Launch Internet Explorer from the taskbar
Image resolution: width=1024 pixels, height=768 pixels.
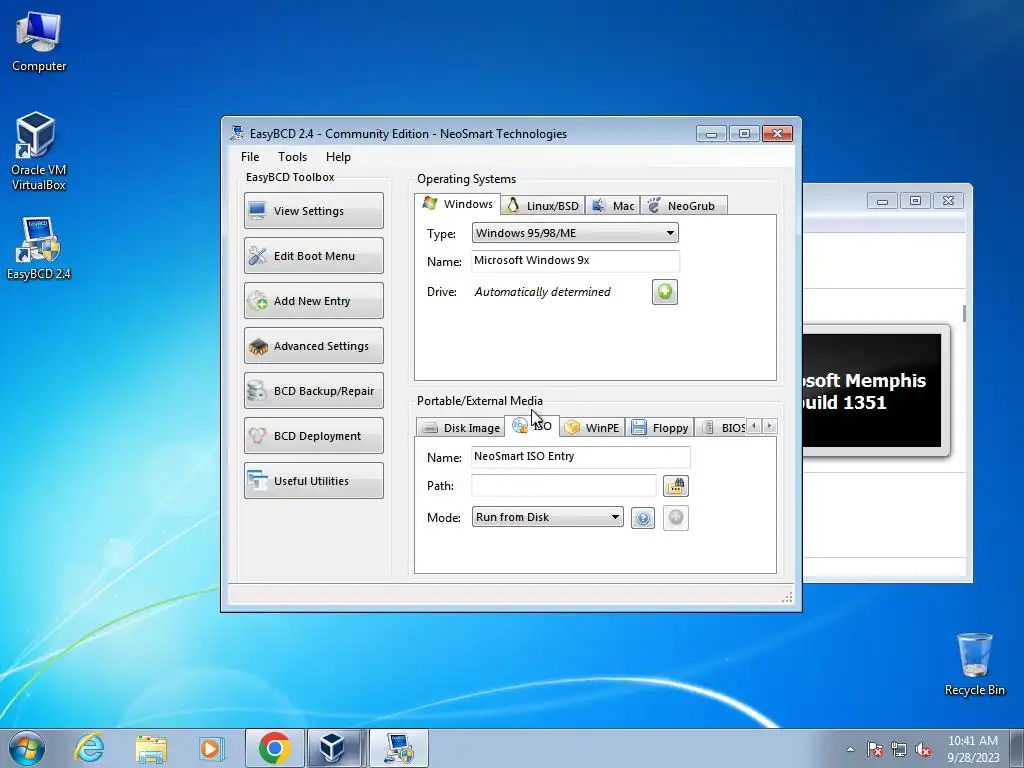(89, 748)
